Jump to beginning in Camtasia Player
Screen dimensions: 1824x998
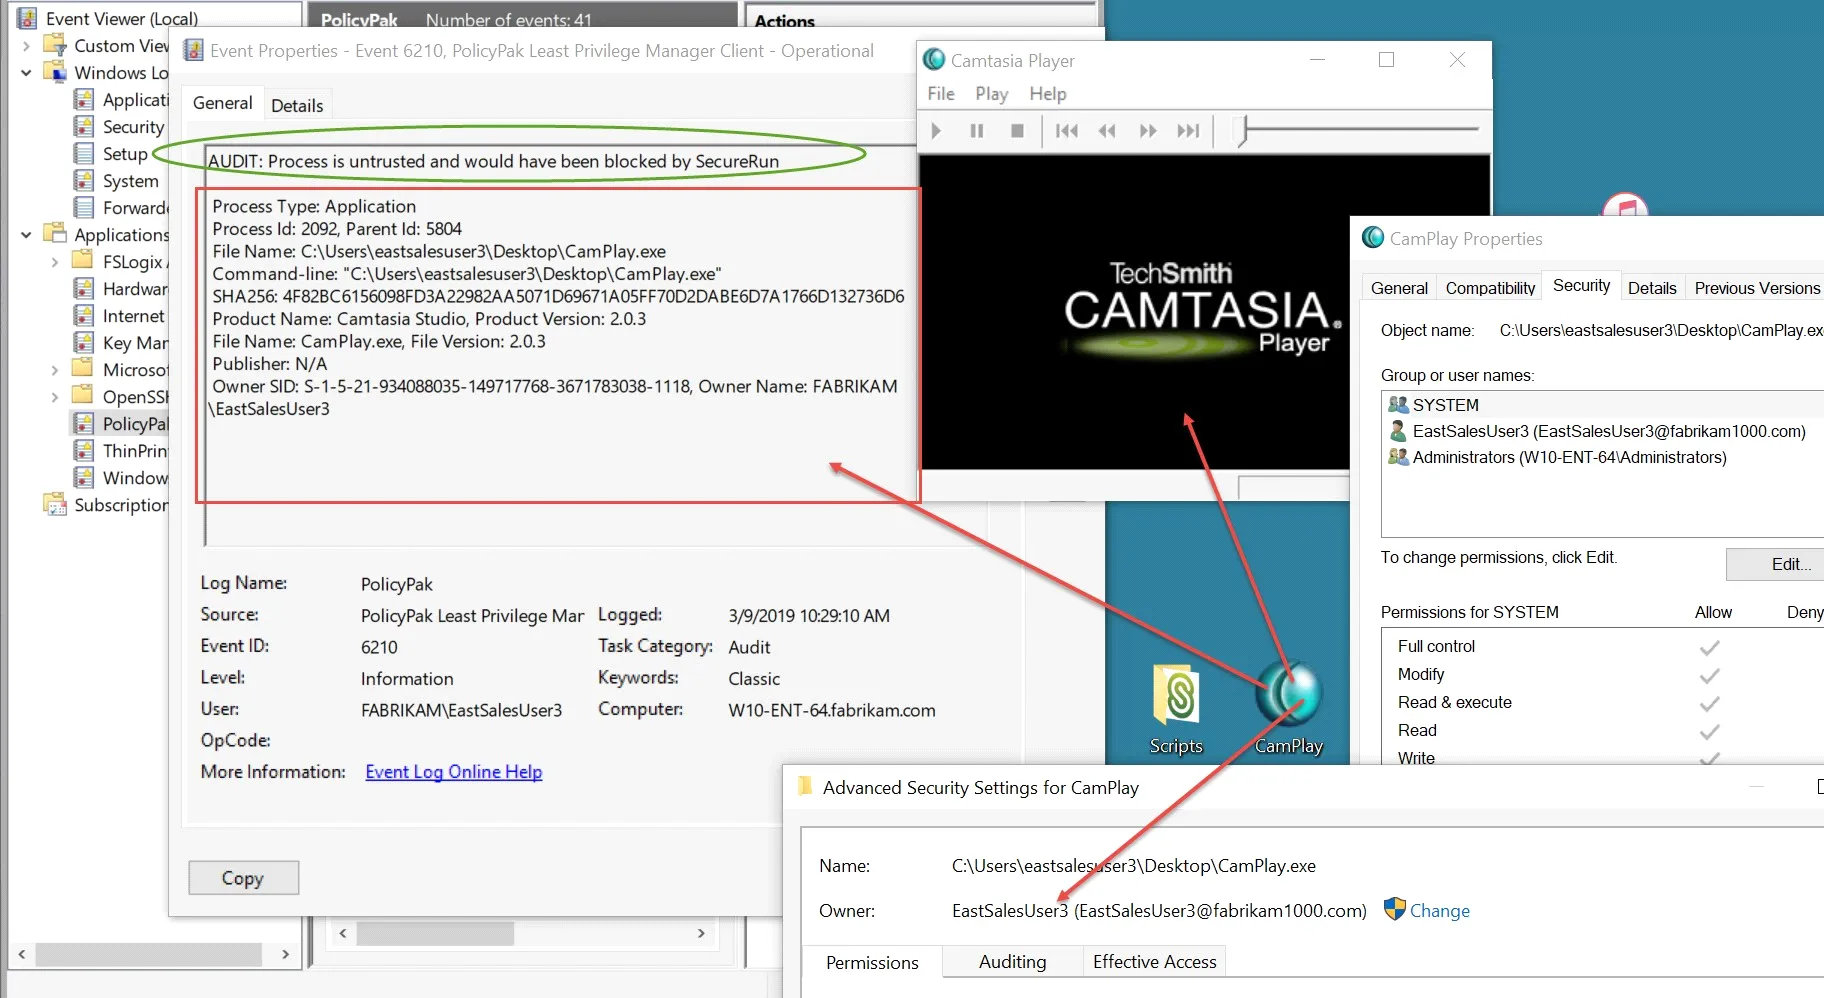click(1066, 130)
